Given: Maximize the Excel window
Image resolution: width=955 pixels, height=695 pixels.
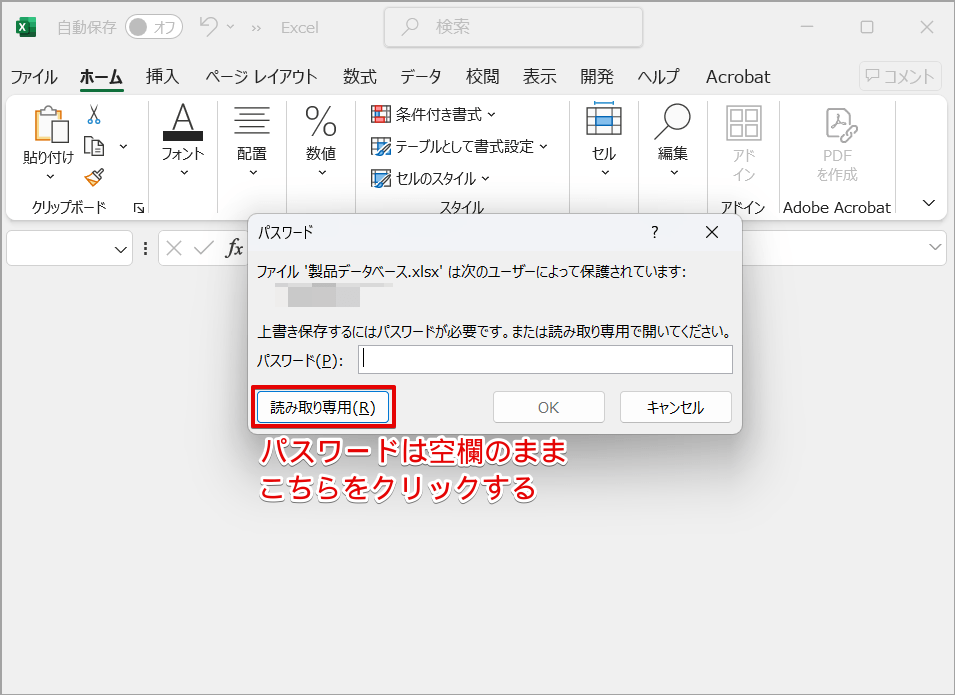Looking at the screenshot, I should pyautogui.click(x=867, y=27).
